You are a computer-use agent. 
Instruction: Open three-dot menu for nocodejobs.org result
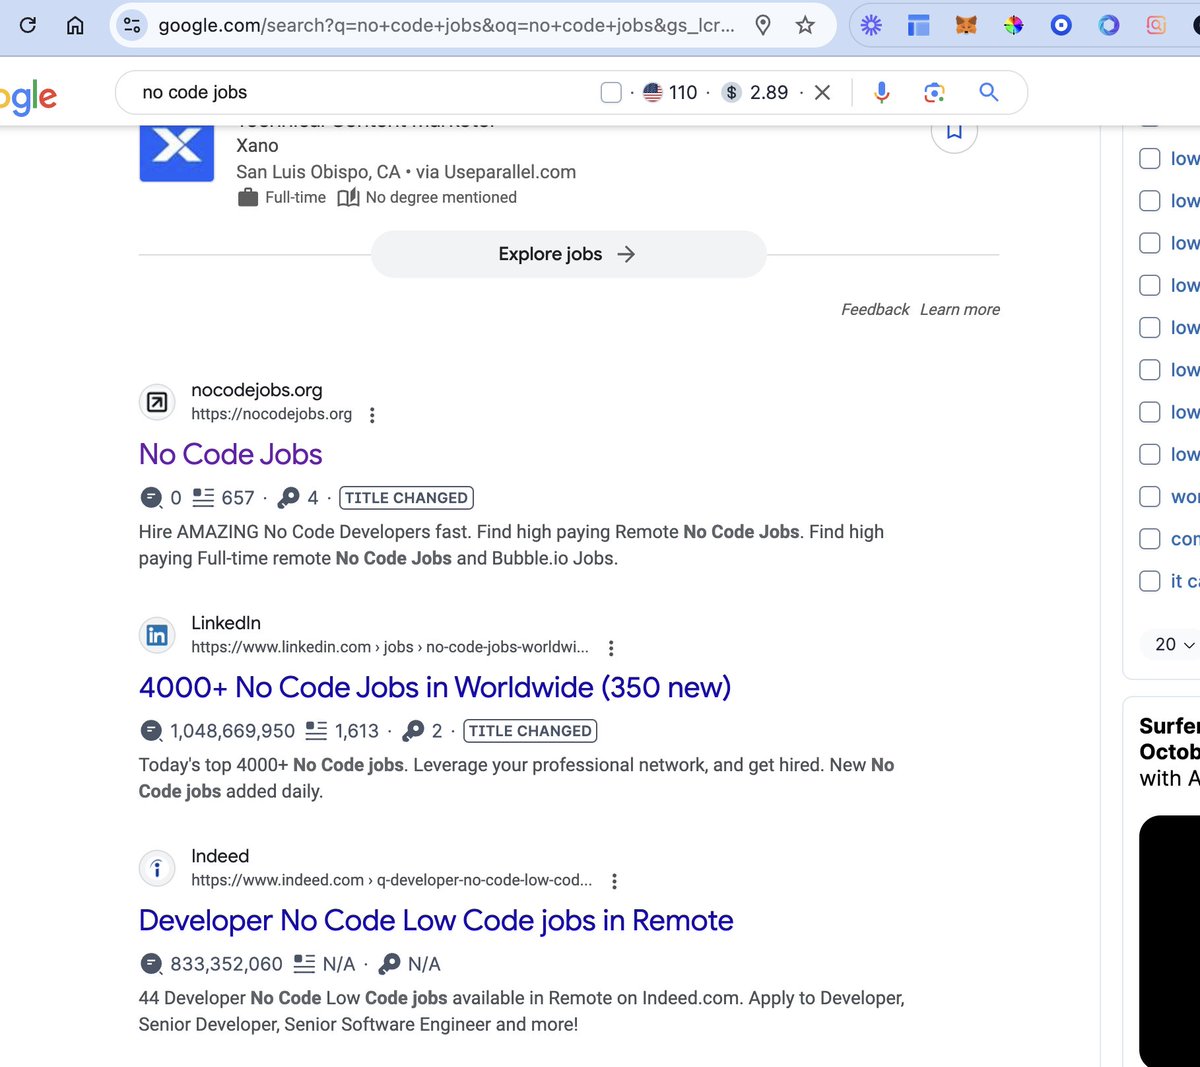pyautogui.click(x=372, y=415)
